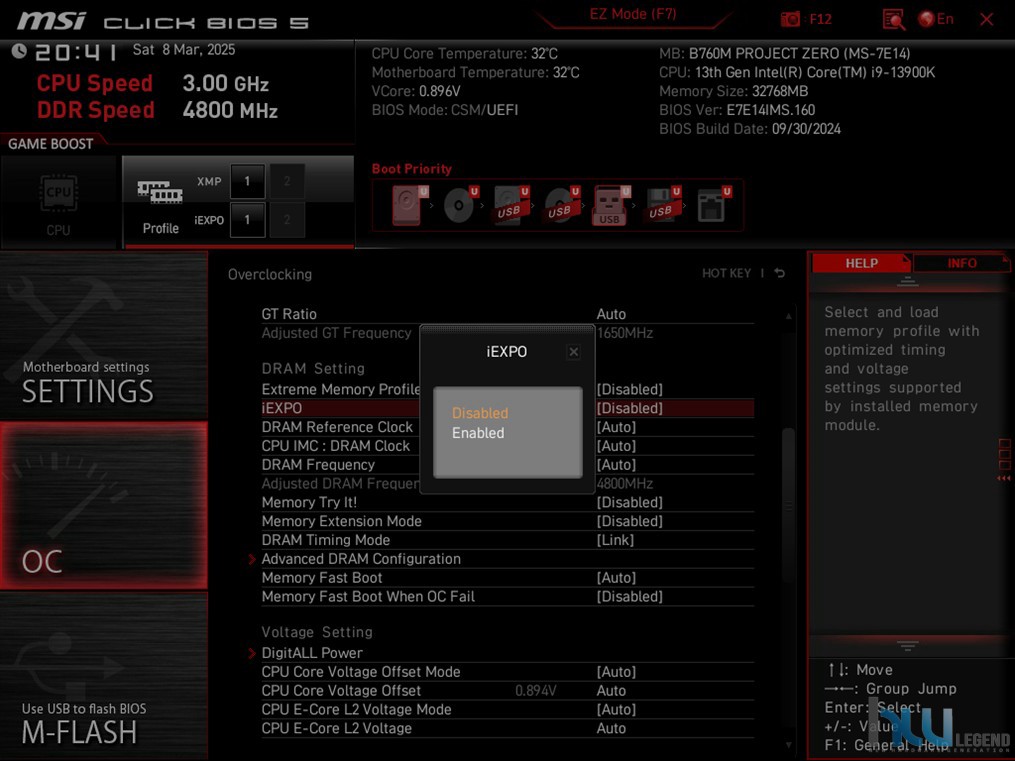1015x761 pixels.
Task: Switch to the INFO tab
Action: point(961,263)
